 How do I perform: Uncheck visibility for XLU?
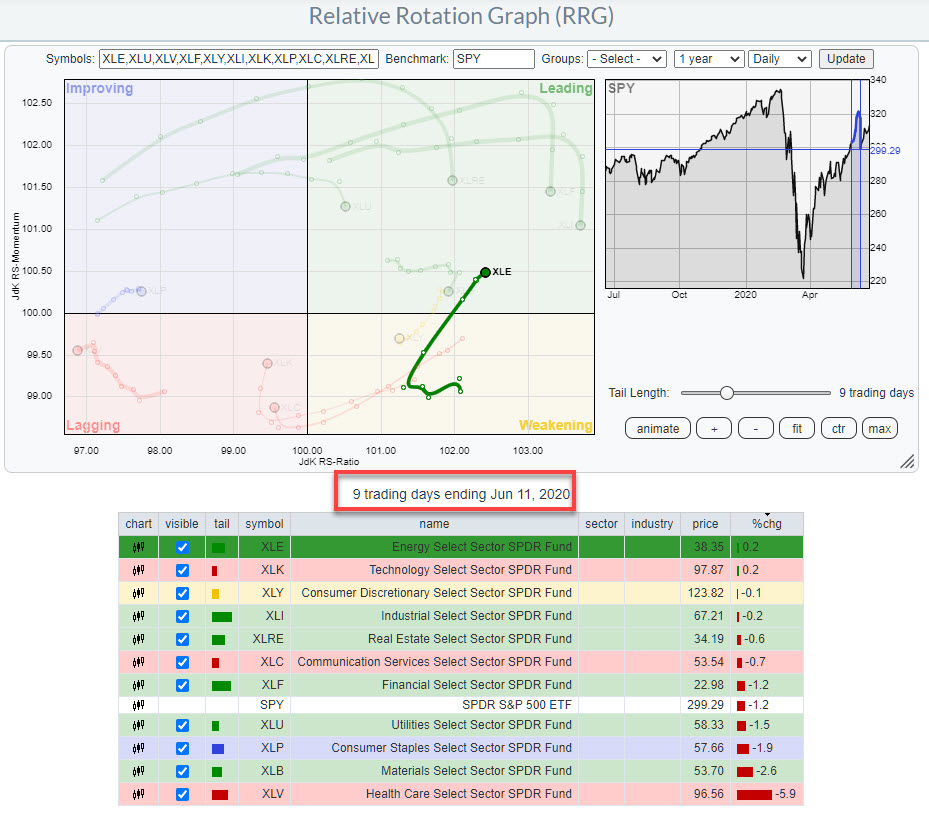[x=182, y=726]
